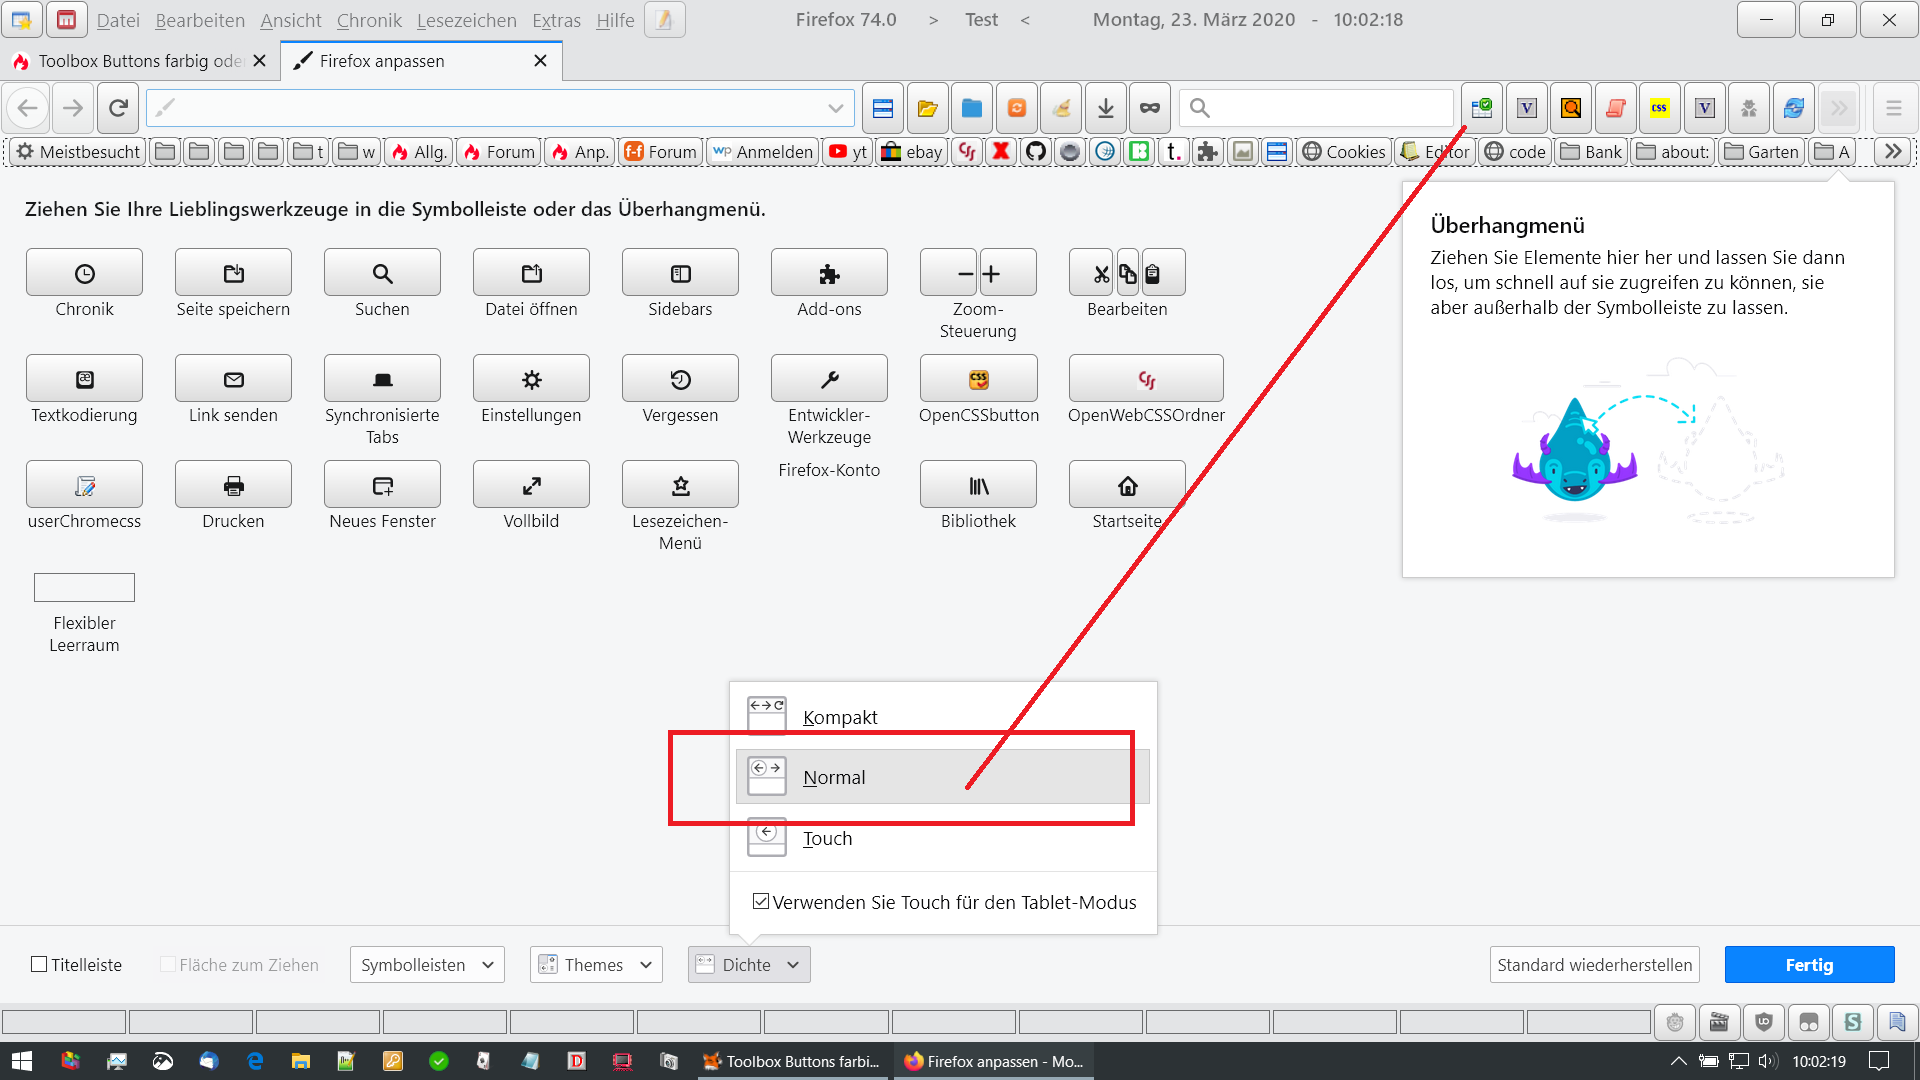
Task: Click the Entwickler-Werkzeuge wrench icon
Action: coord(829,379)
